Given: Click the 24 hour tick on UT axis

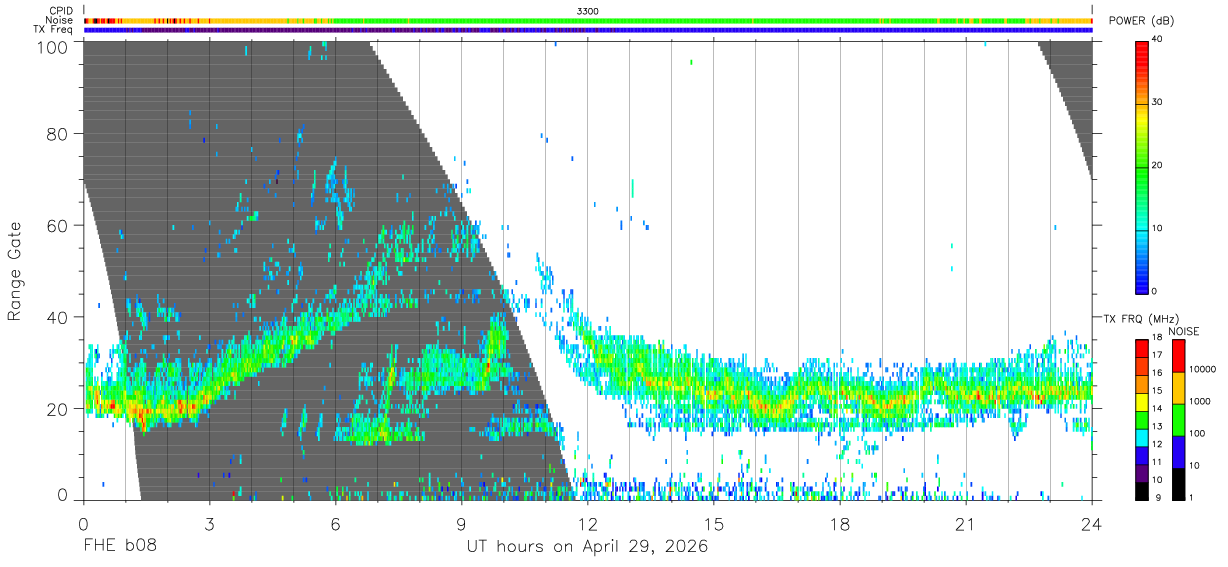Looking at the screenshot, I should 1092,524.
